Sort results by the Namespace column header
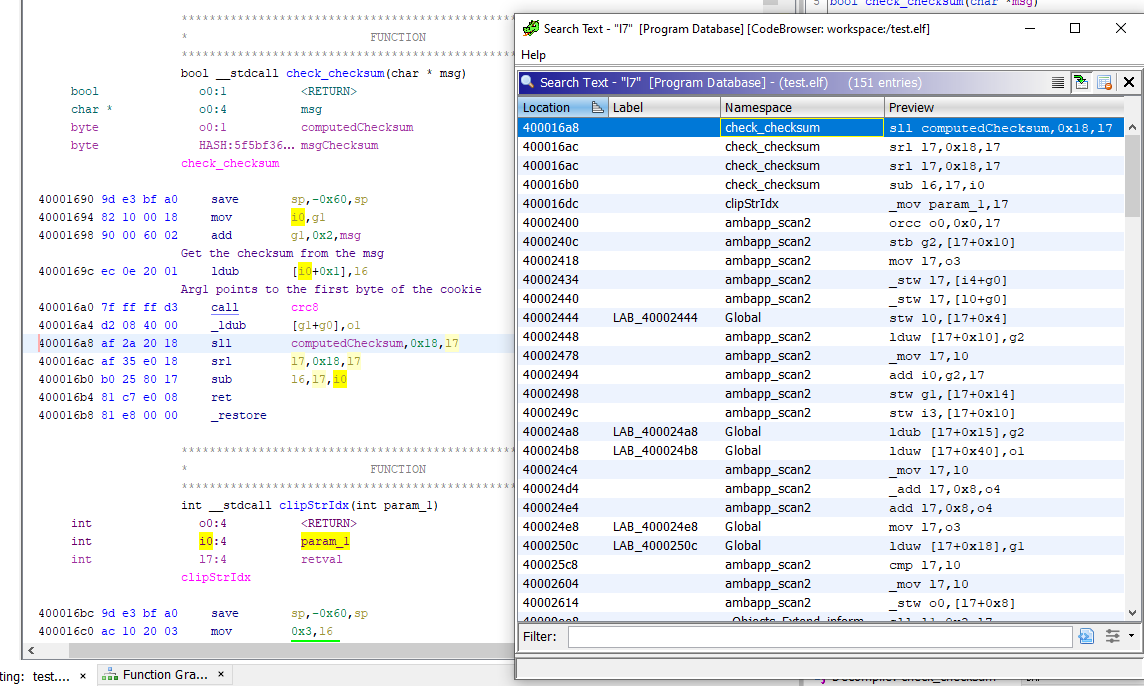 802,107
